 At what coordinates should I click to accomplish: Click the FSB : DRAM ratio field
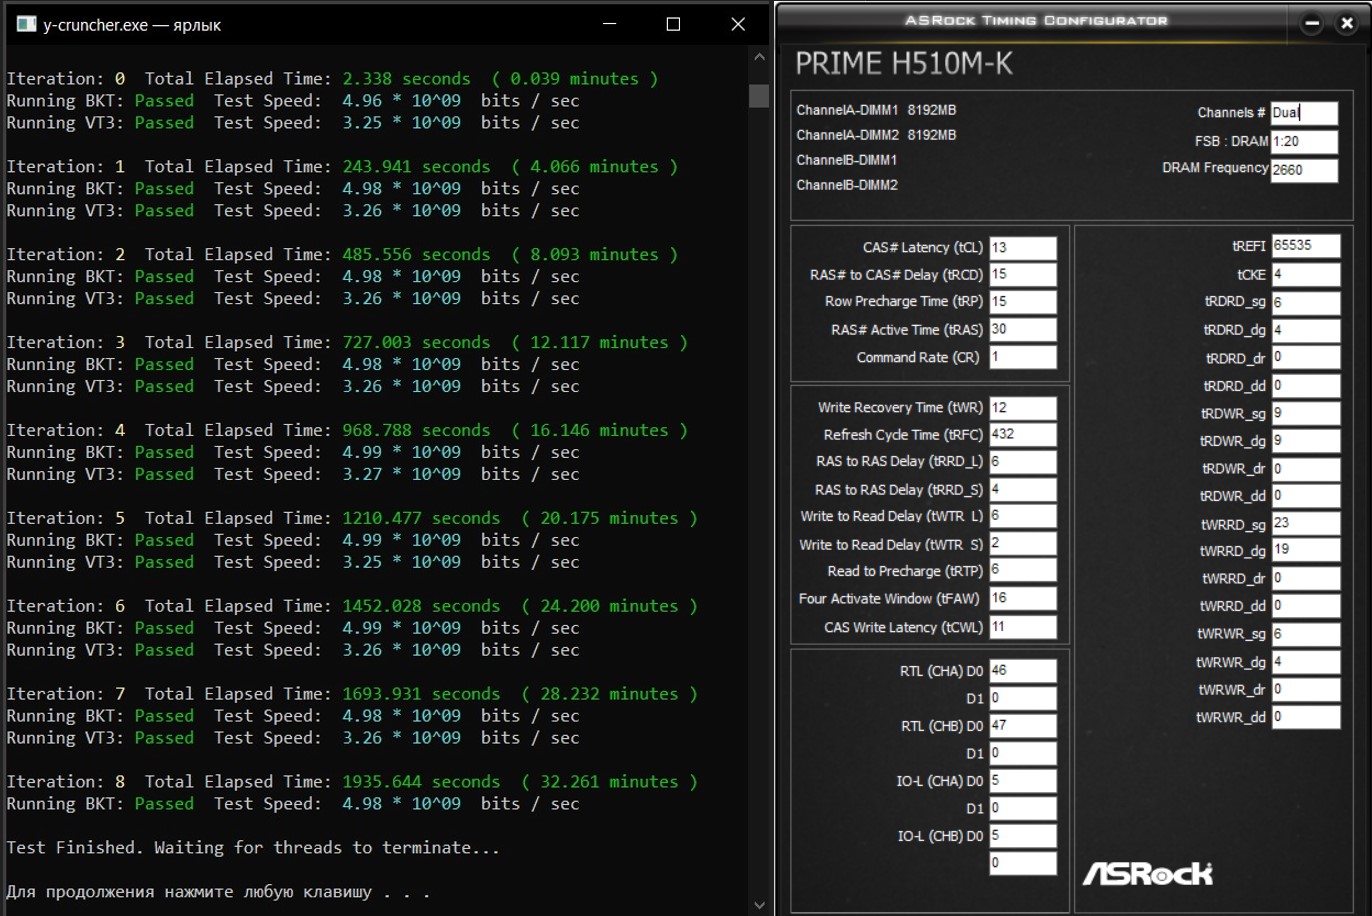1304,142
